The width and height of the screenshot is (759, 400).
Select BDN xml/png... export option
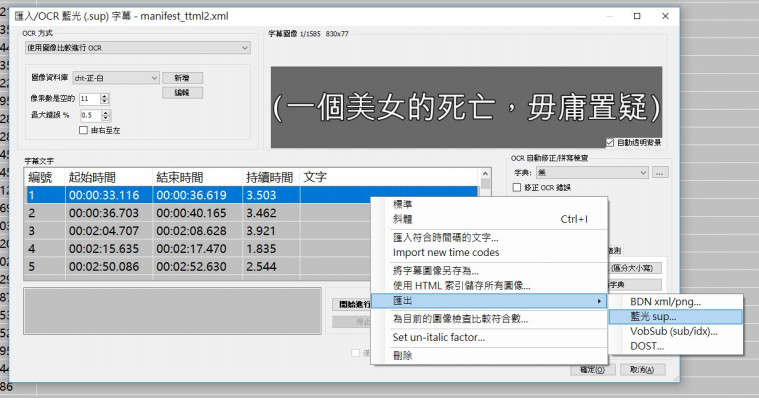pyautogui.click(x=676, y=302)
